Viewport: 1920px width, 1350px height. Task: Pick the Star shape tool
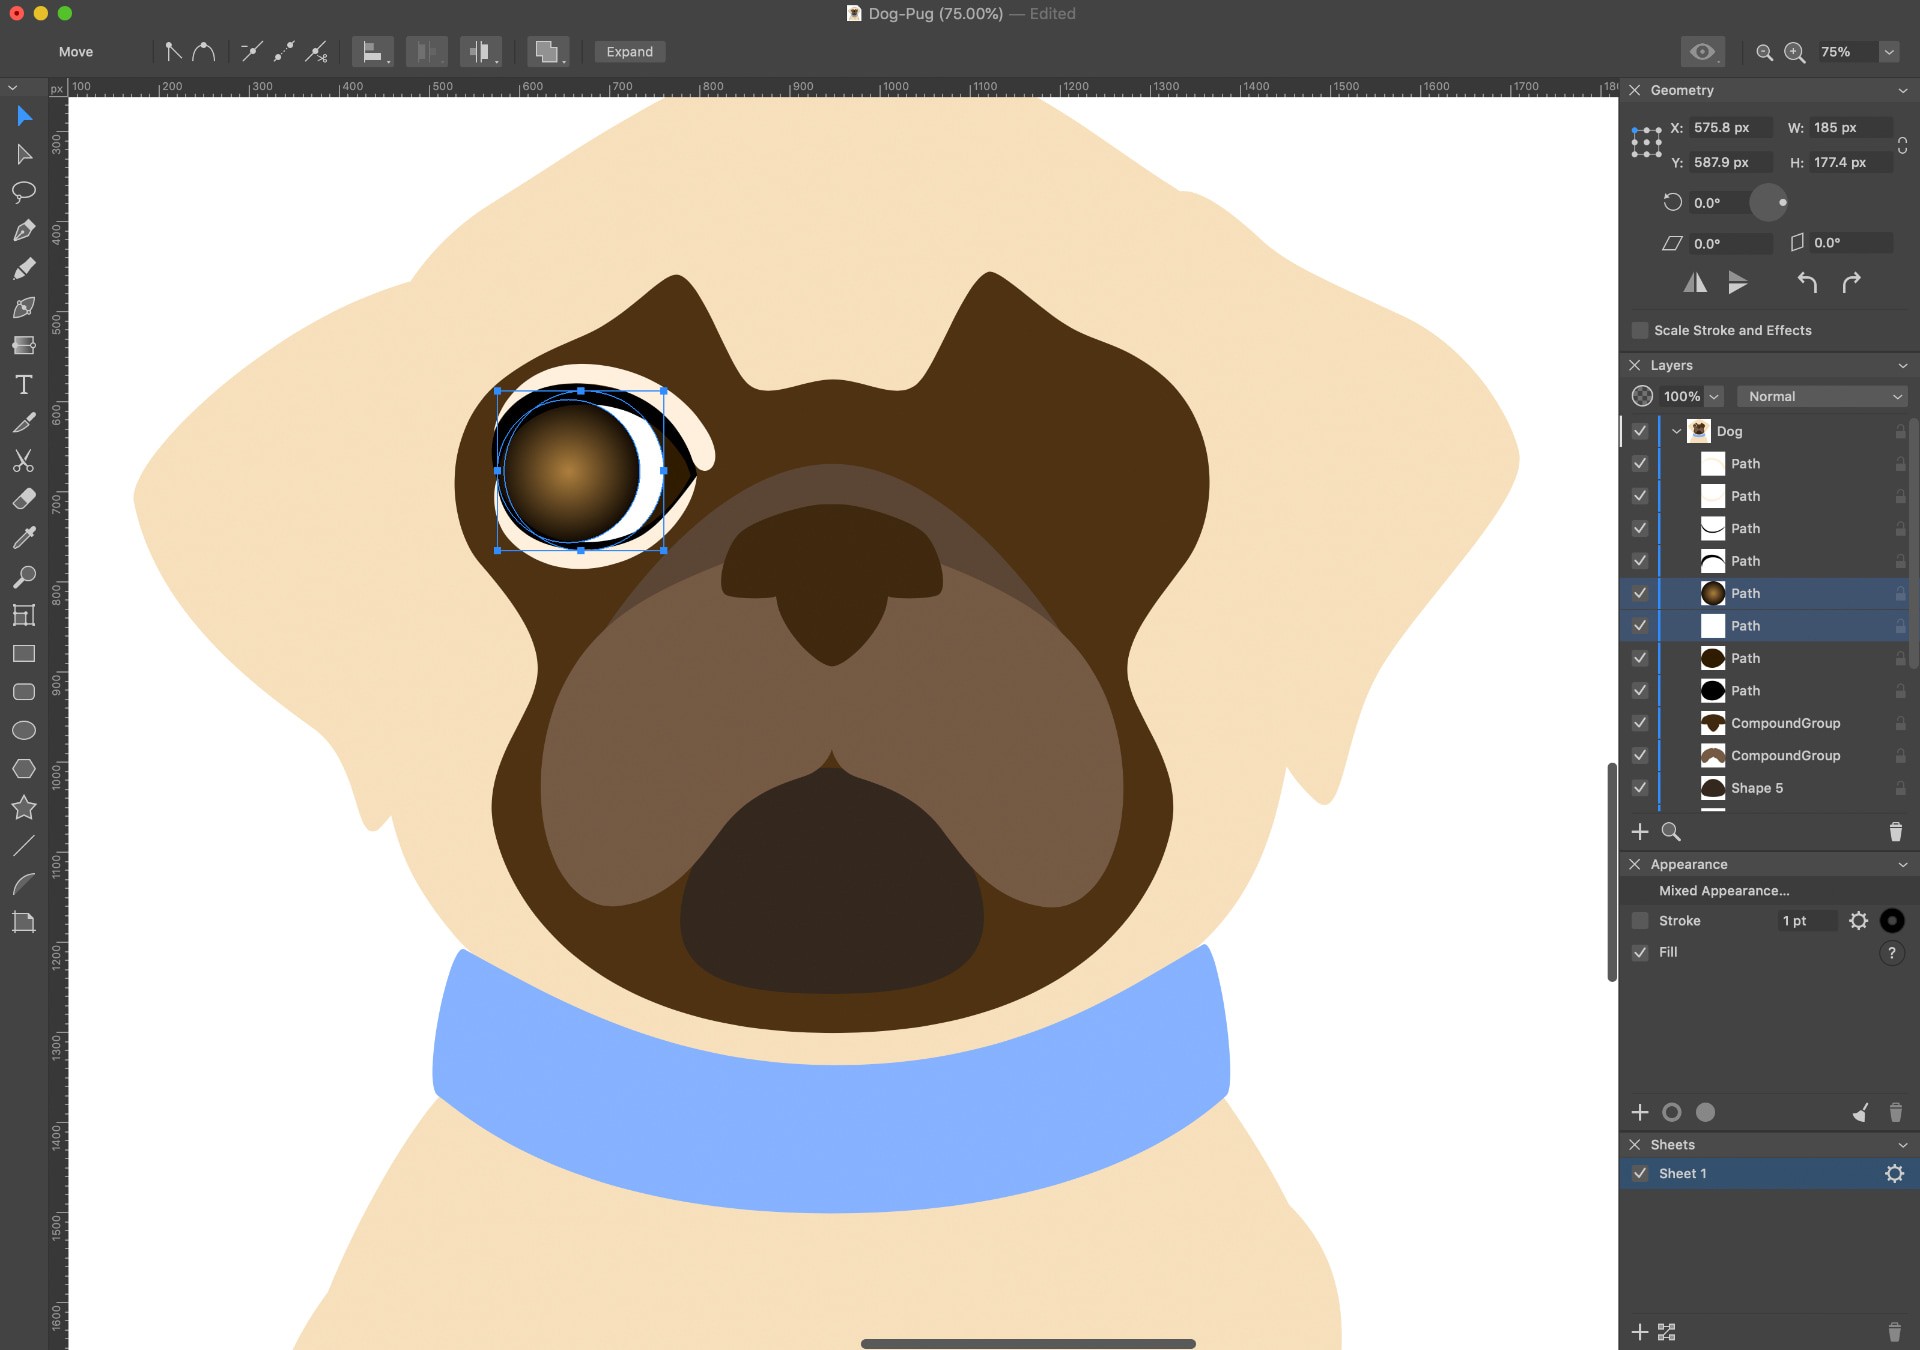[x=24, y=808]
